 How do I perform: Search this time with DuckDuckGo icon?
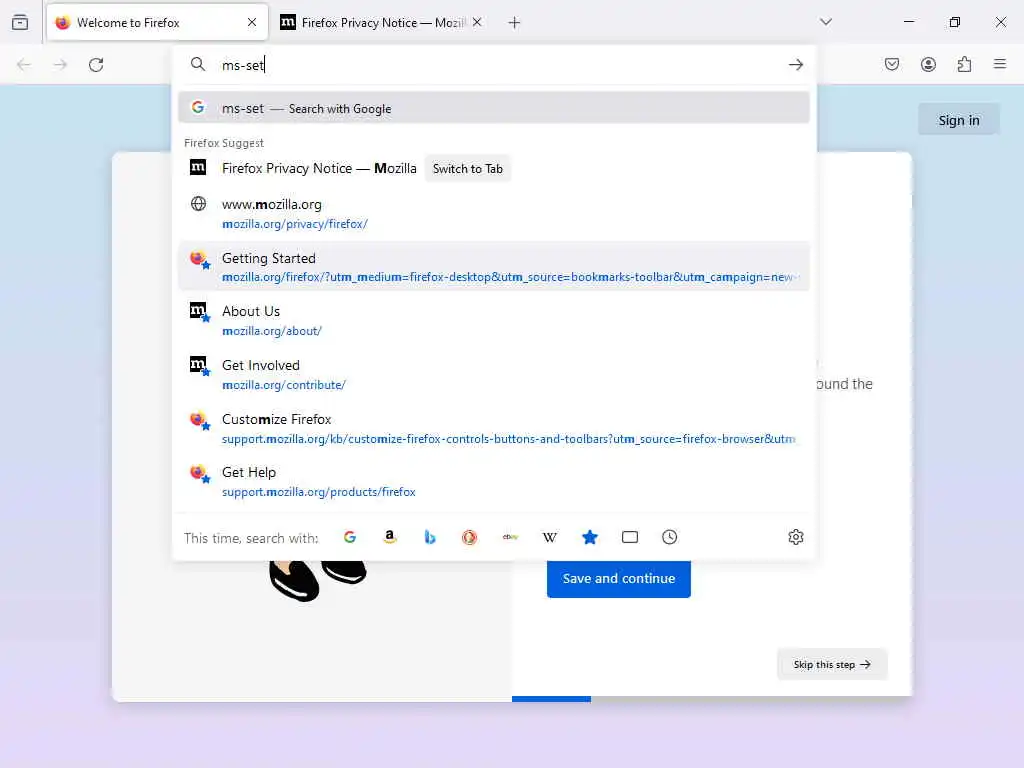pos(470,537)
